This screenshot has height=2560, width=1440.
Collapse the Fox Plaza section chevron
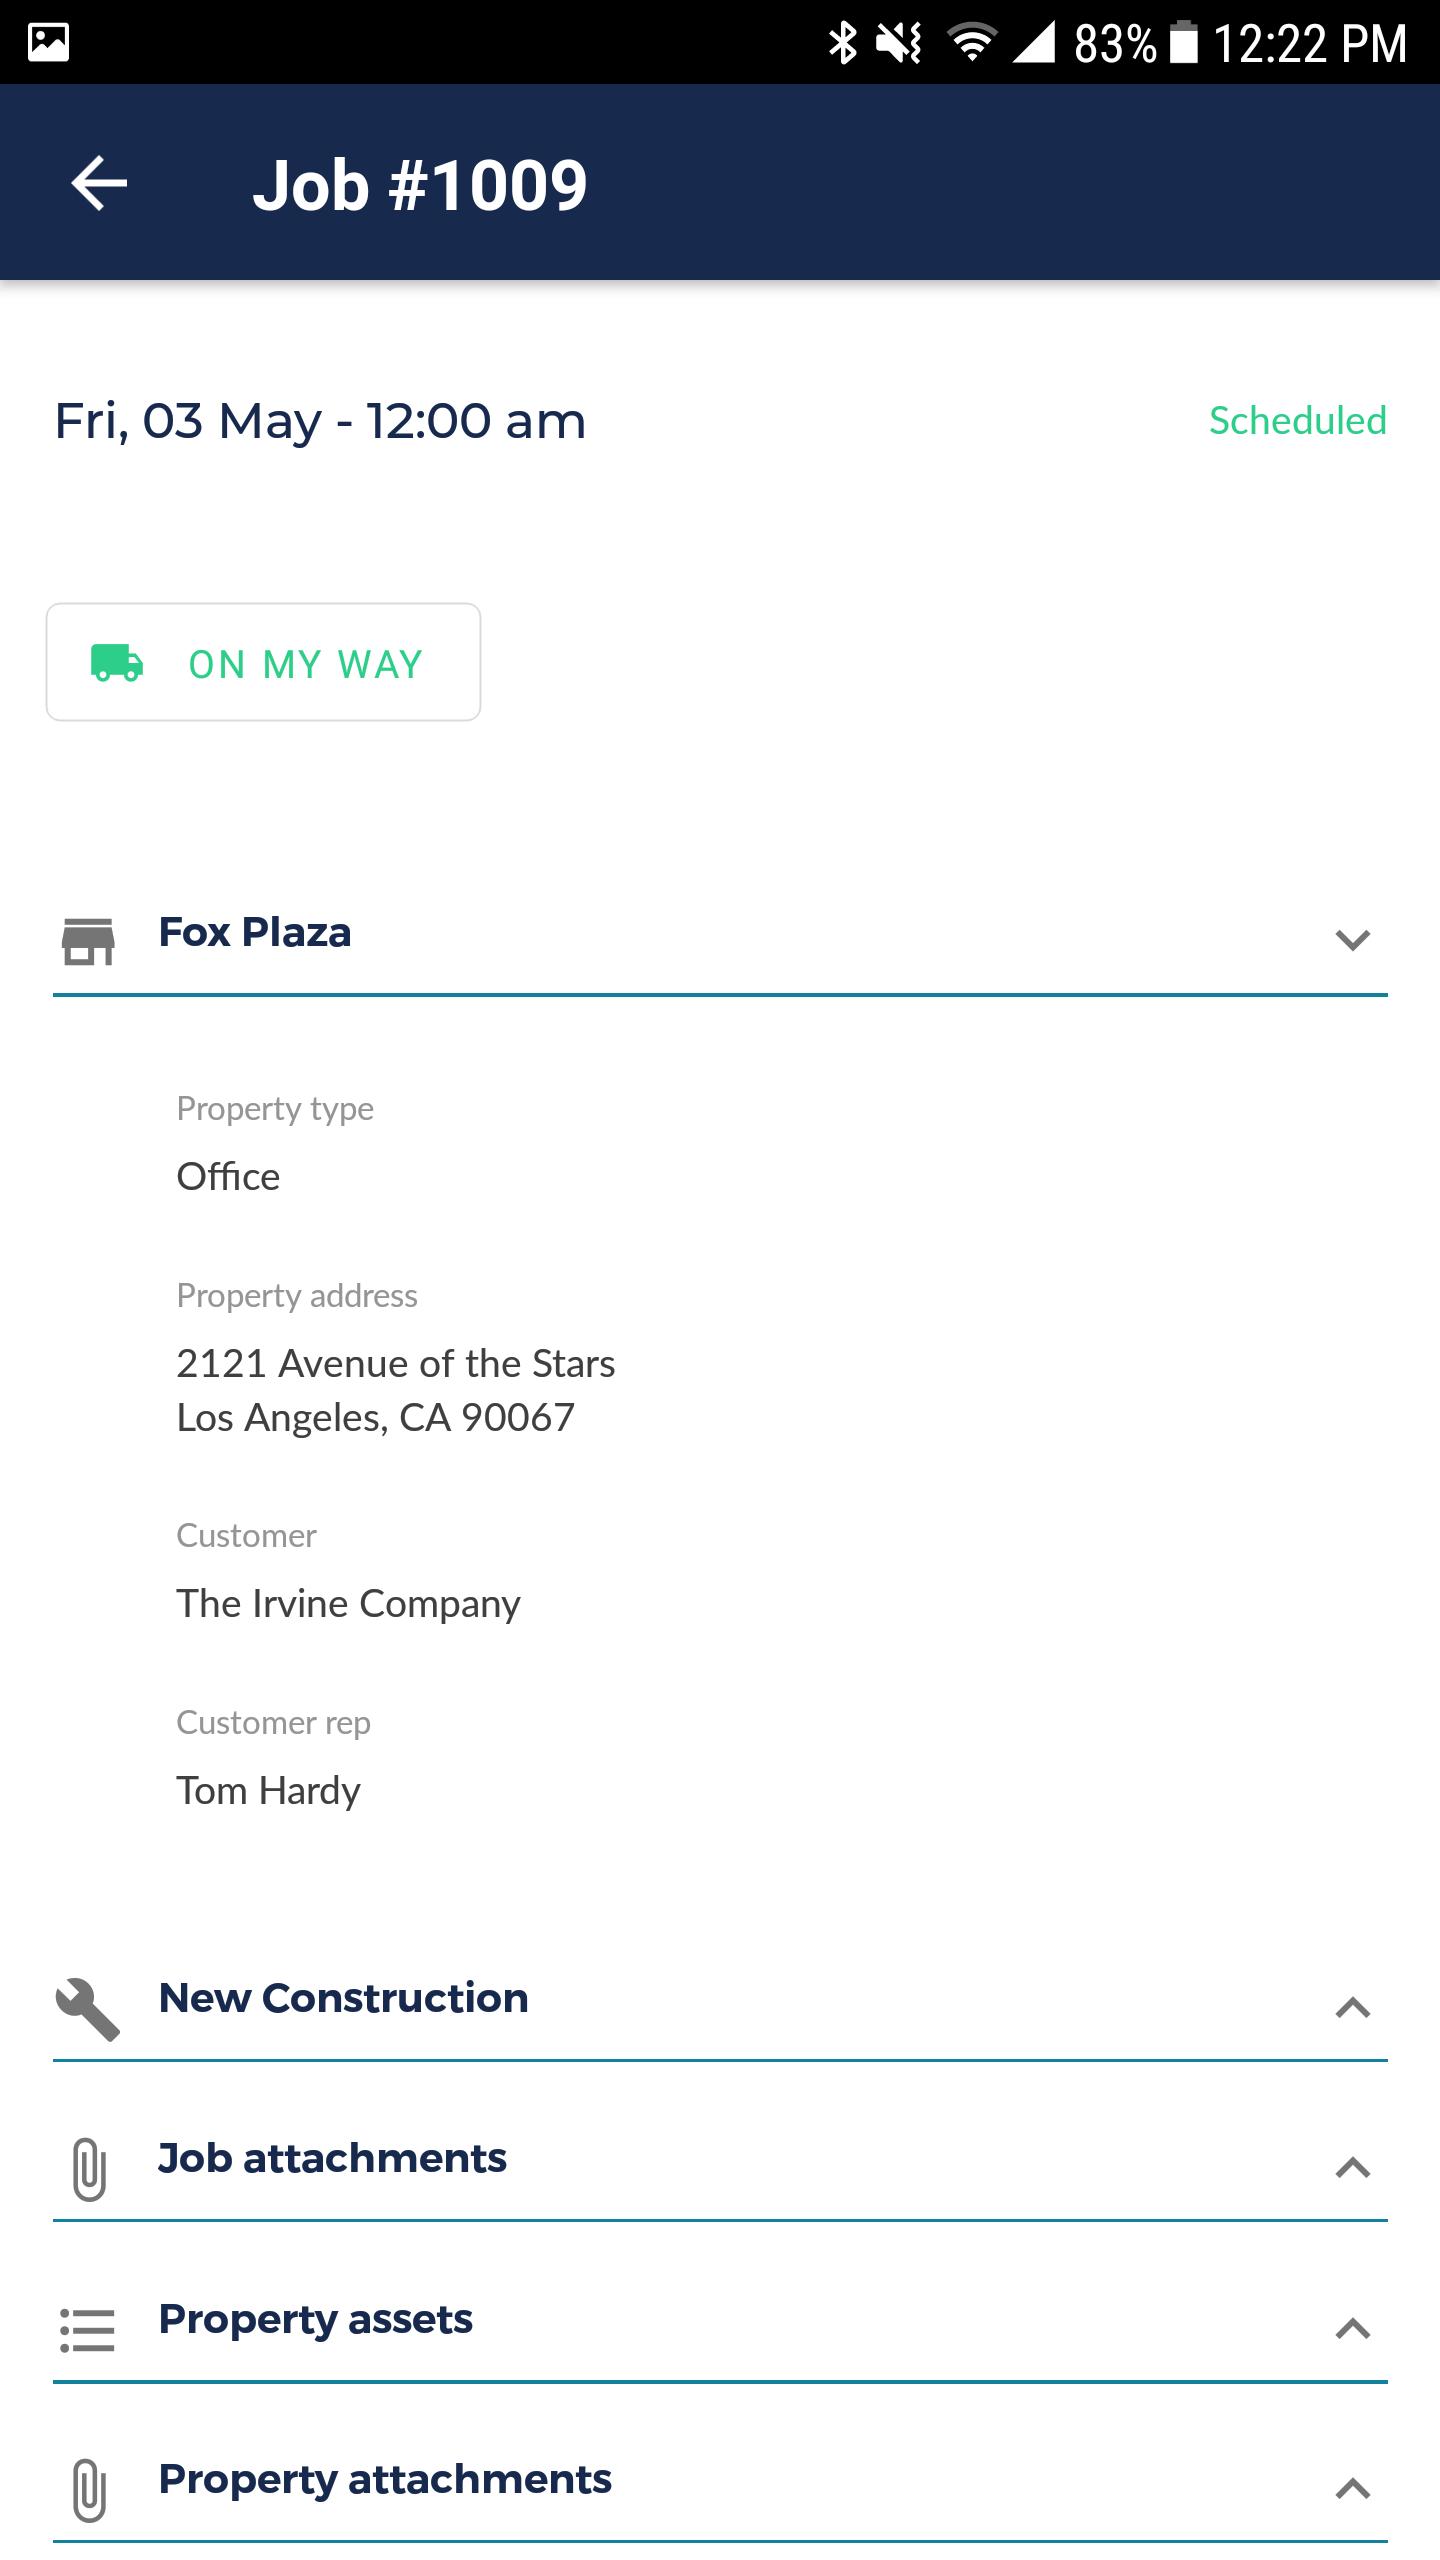pyautogui.click(x=1352, y=940)
